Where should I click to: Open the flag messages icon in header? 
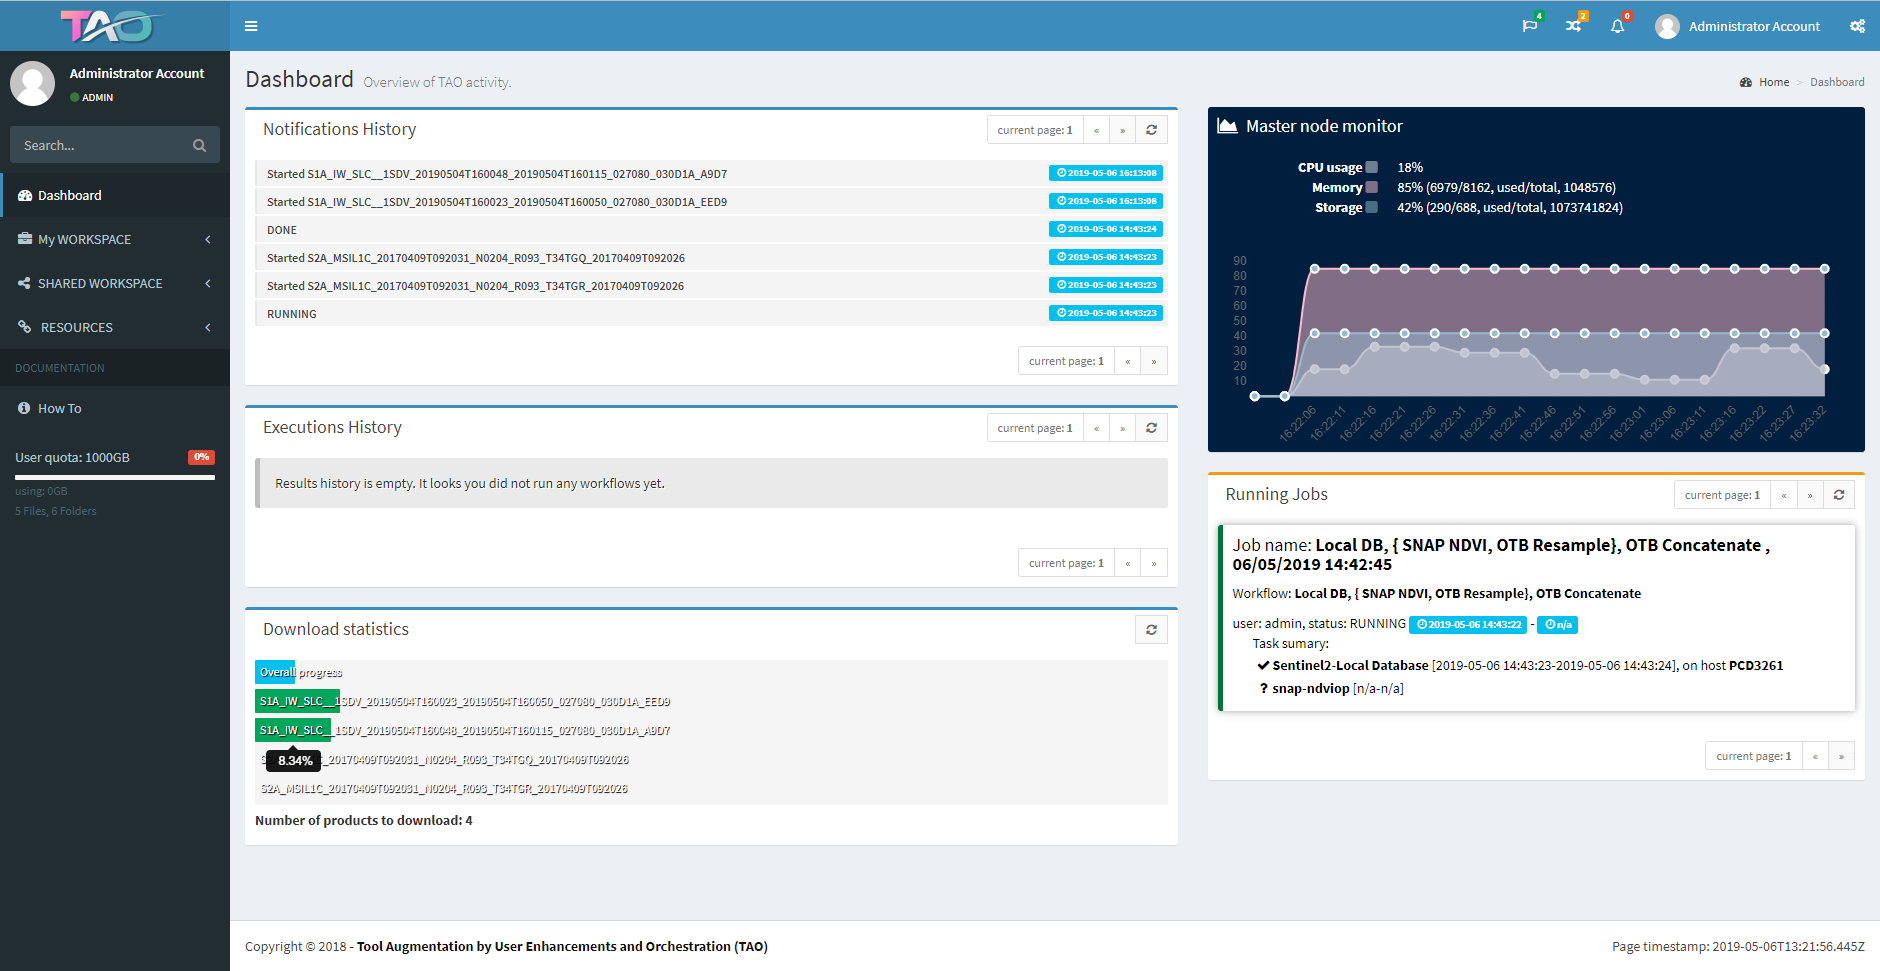[1529, 26]
